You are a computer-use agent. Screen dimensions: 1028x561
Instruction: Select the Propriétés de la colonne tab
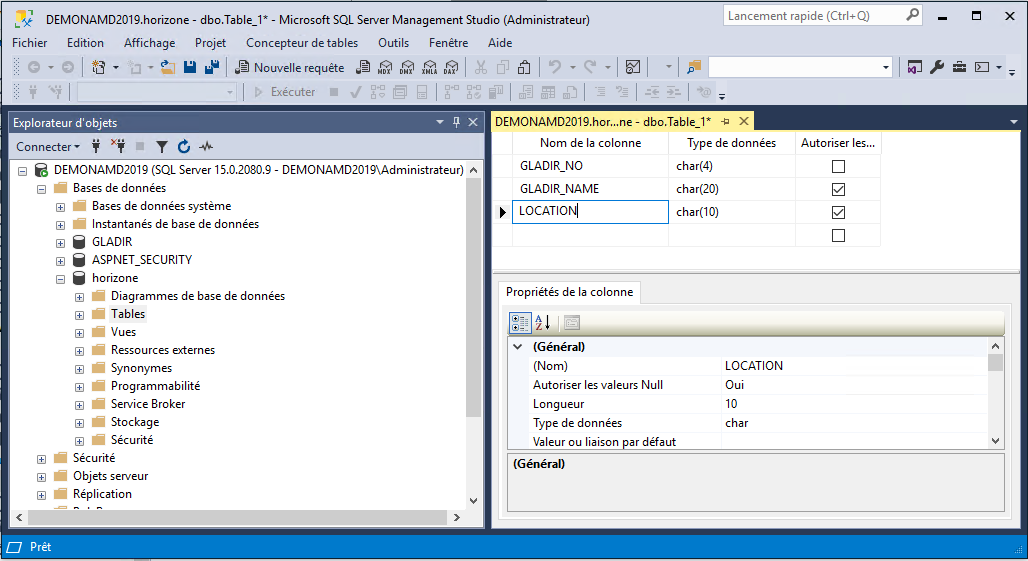568,292
